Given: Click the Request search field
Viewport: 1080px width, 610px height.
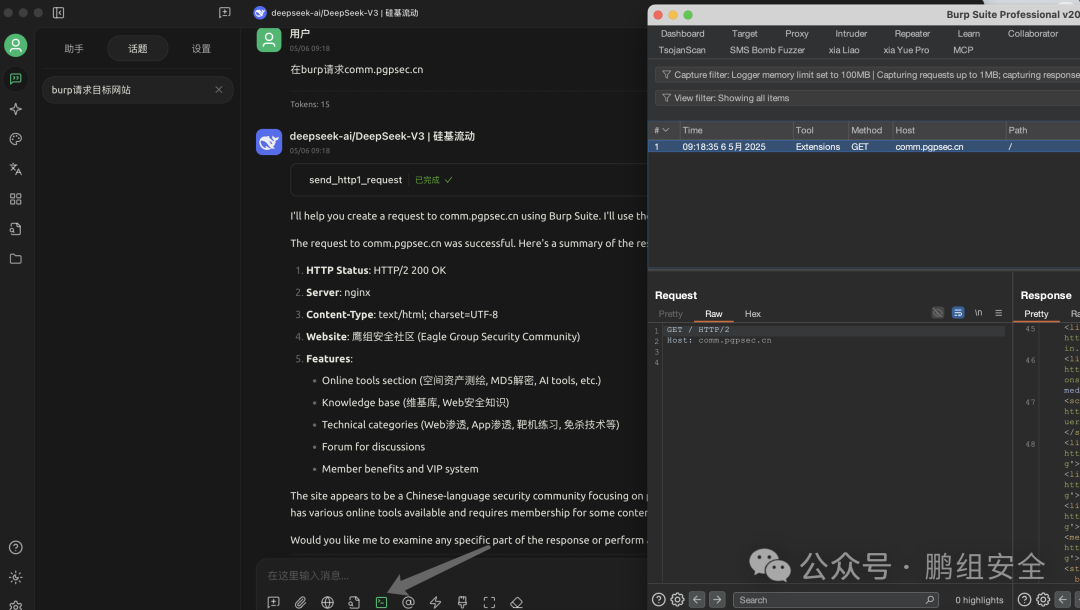Looking at the screenshot, I should 835,600.
